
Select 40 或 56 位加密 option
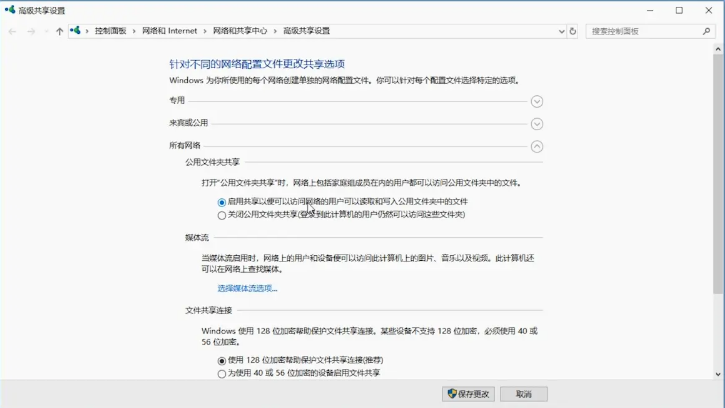click(x=222, y=373)
